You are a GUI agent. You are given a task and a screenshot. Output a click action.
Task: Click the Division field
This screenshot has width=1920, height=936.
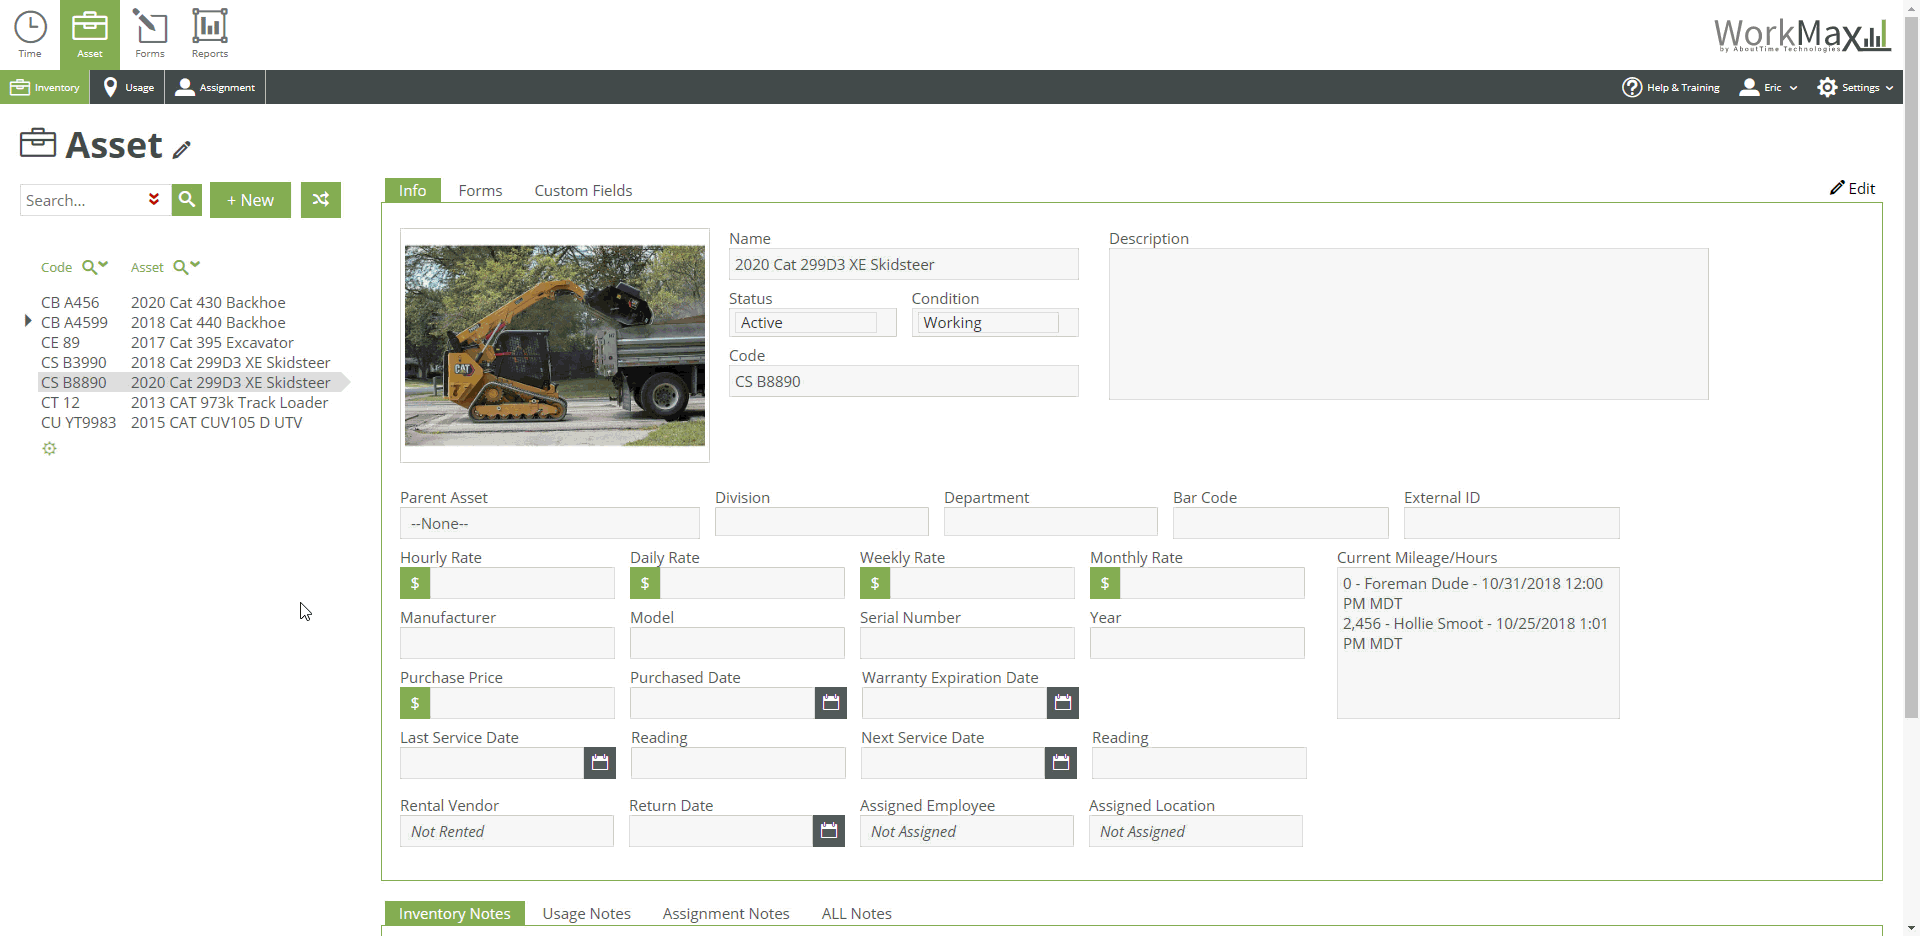(821, 522)
